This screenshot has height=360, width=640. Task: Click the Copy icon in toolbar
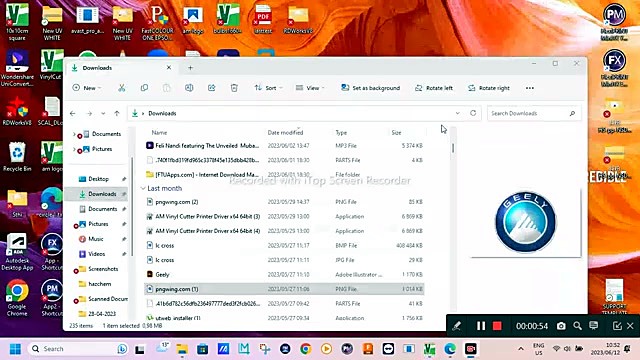[x=144, y=88]
